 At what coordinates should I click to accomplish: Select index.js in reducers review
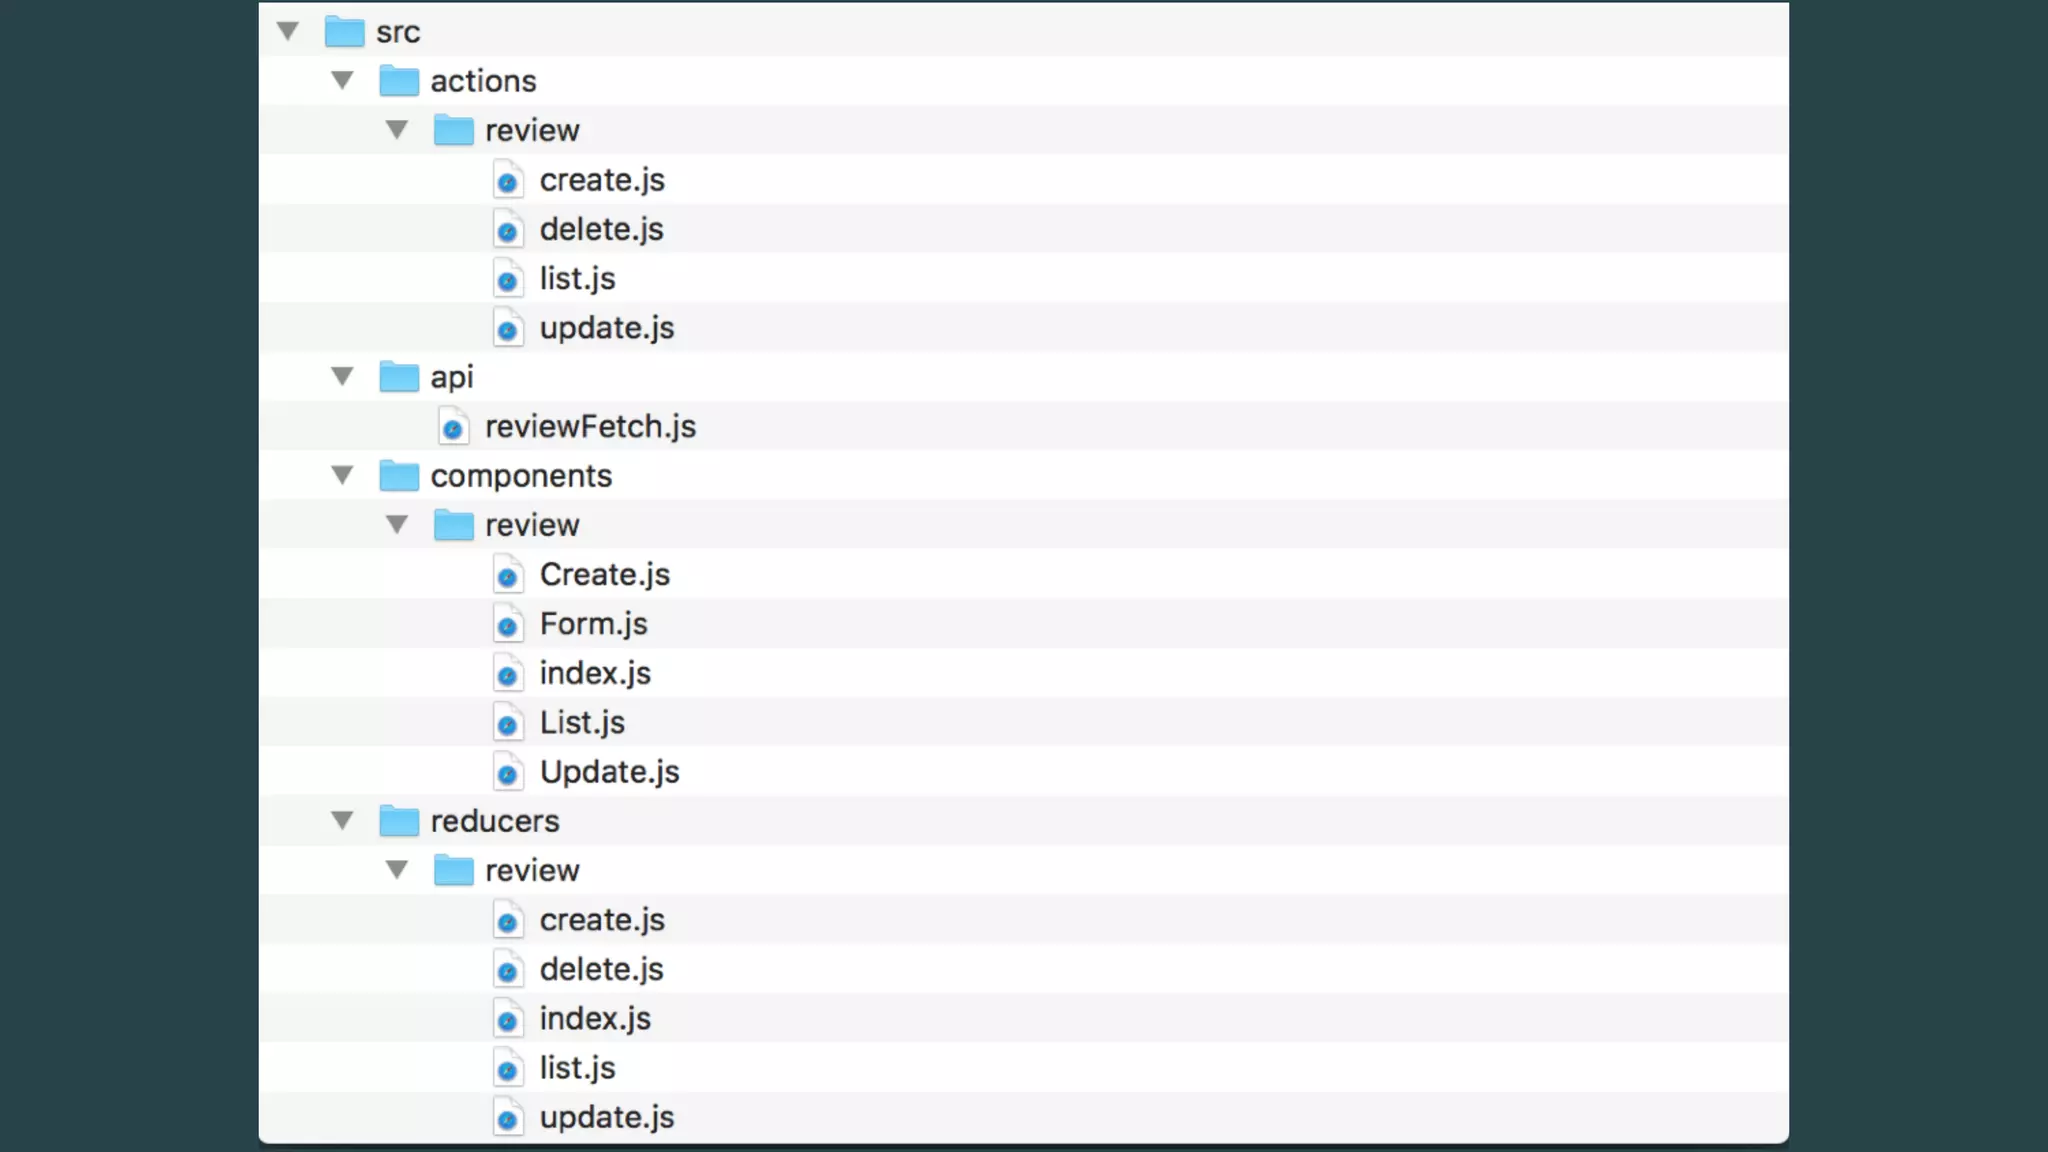click(x=595, y=1018)
